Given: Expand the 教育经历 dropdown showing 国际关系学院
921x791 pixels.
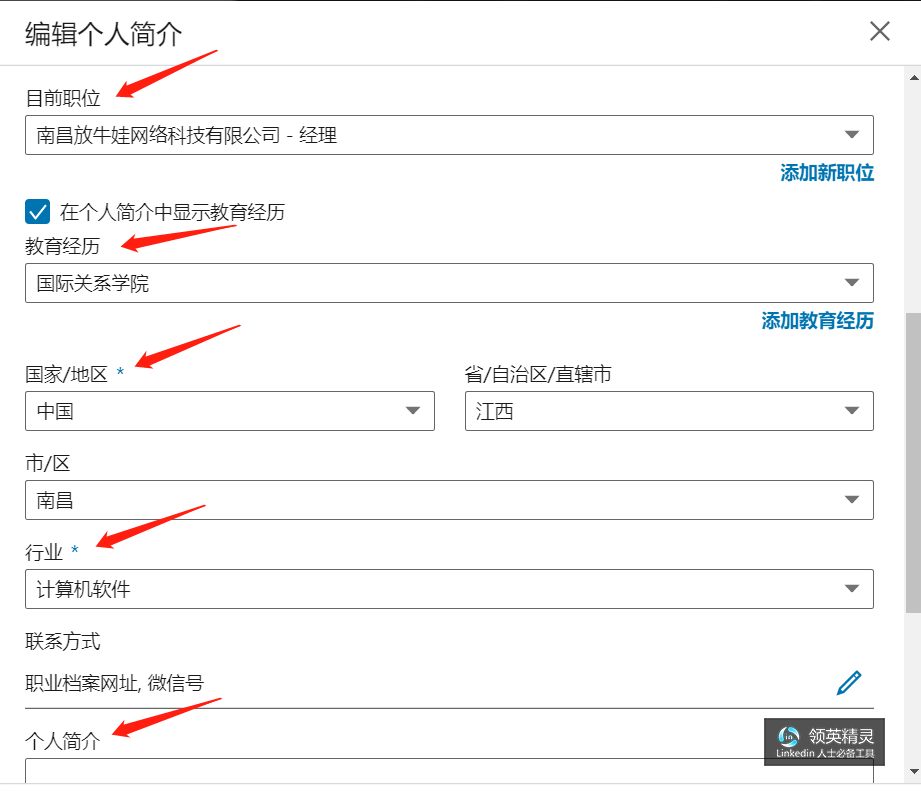Looking at the screenshot, I should coord(448,283).
